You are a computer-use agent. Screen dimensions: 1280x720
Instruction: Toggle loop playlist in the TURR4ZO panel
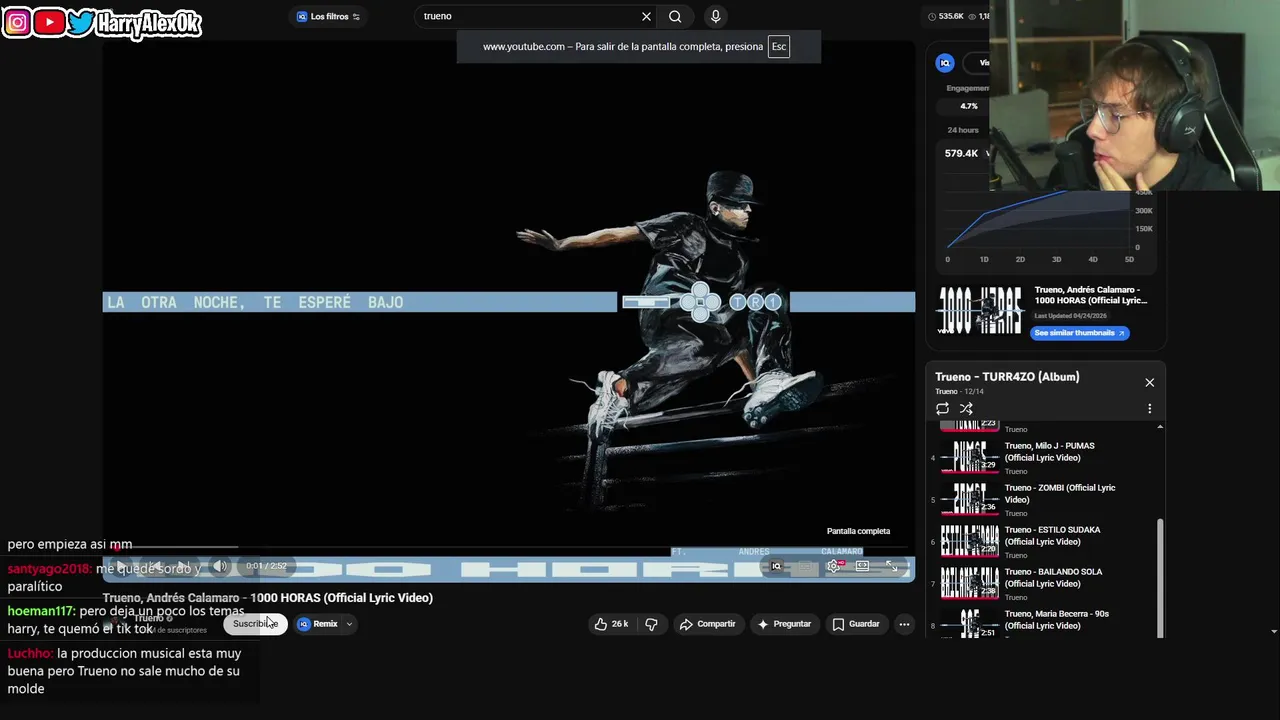pyautogui.click(x=942, y=408)
